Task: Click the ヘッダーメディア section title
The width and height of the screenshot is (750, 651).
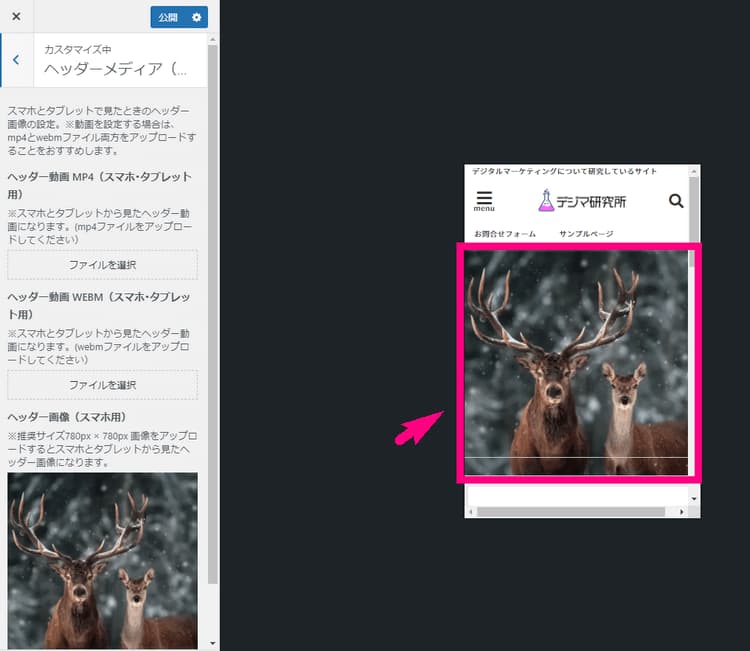Action: tap(115, 69)
